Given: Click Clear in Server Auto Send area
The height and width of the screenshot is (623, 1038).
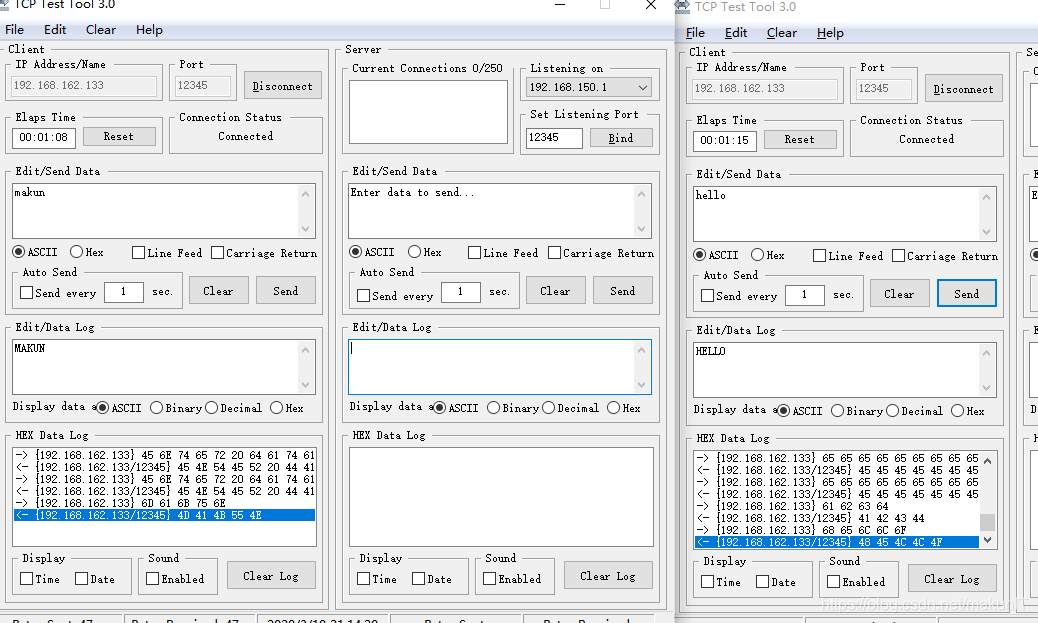Looking at the screenshot, I should (555, 291).
